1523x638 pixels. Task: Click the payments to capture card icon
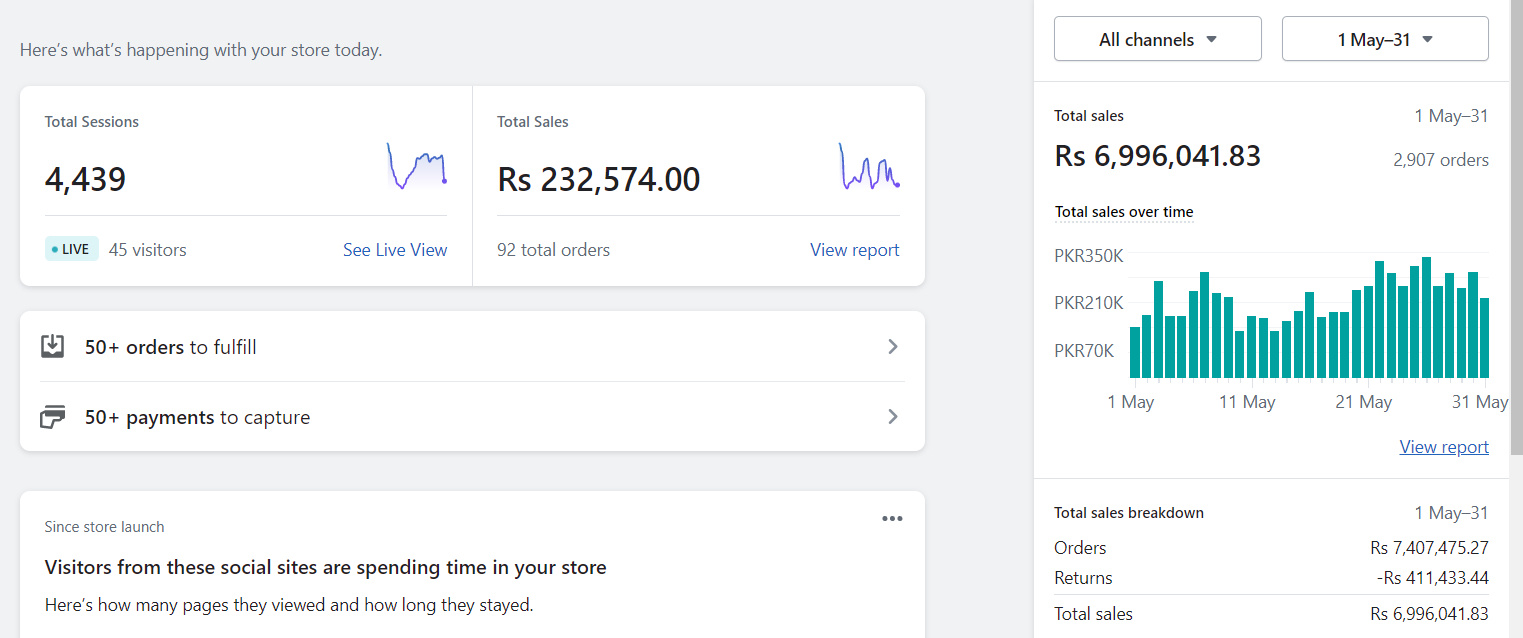[52, 417]
